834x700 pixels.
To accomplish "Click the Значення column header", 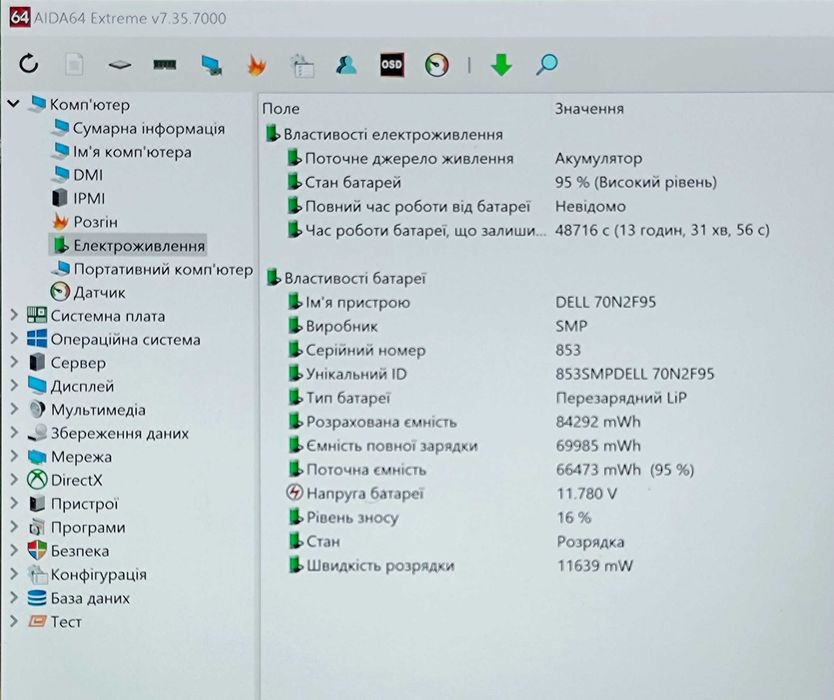I will (x=589, y=109).
